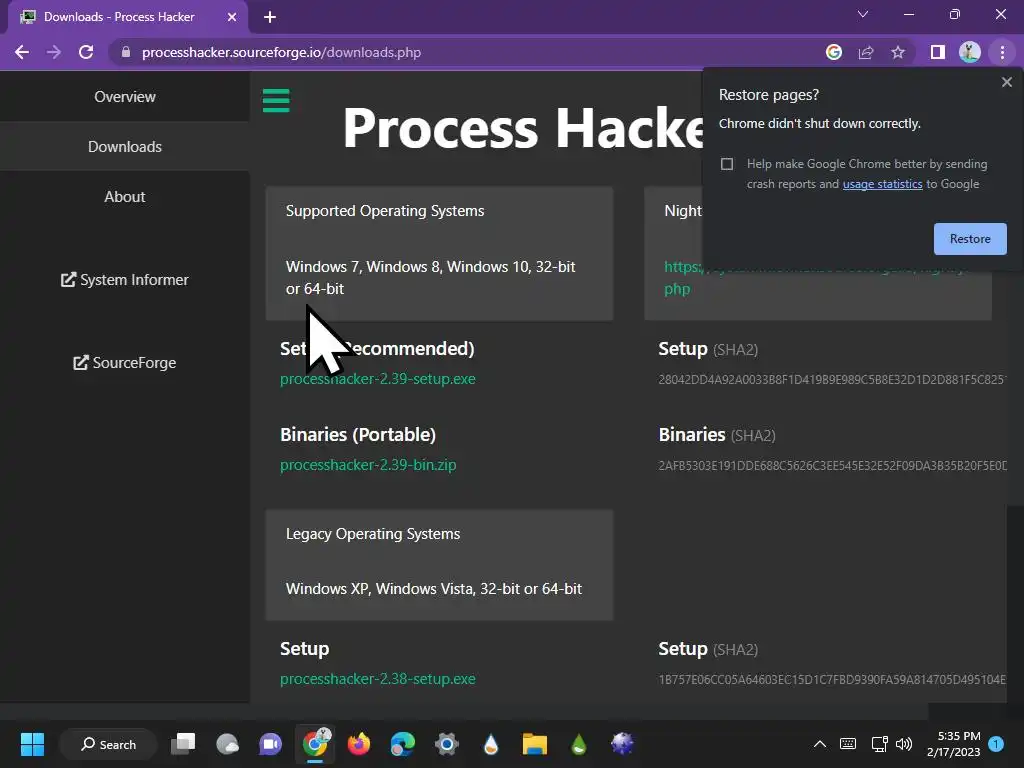
Task: Close the Downloads - Process Hacker tab
Action: 232,17
